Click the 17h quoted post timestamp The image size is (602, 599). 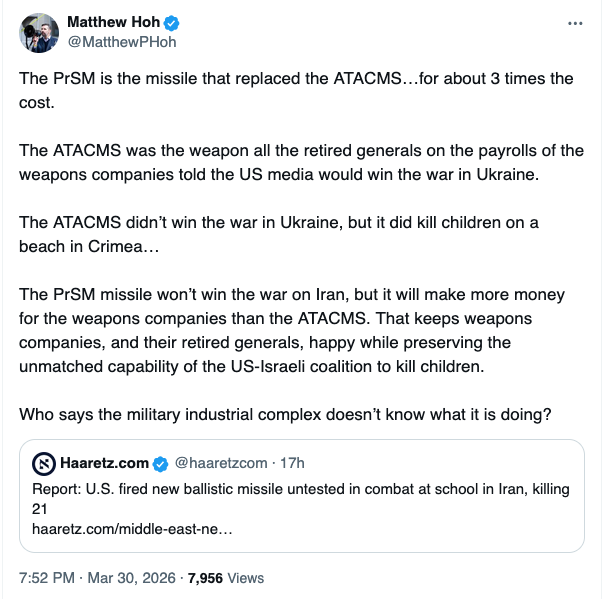point(291,463)
